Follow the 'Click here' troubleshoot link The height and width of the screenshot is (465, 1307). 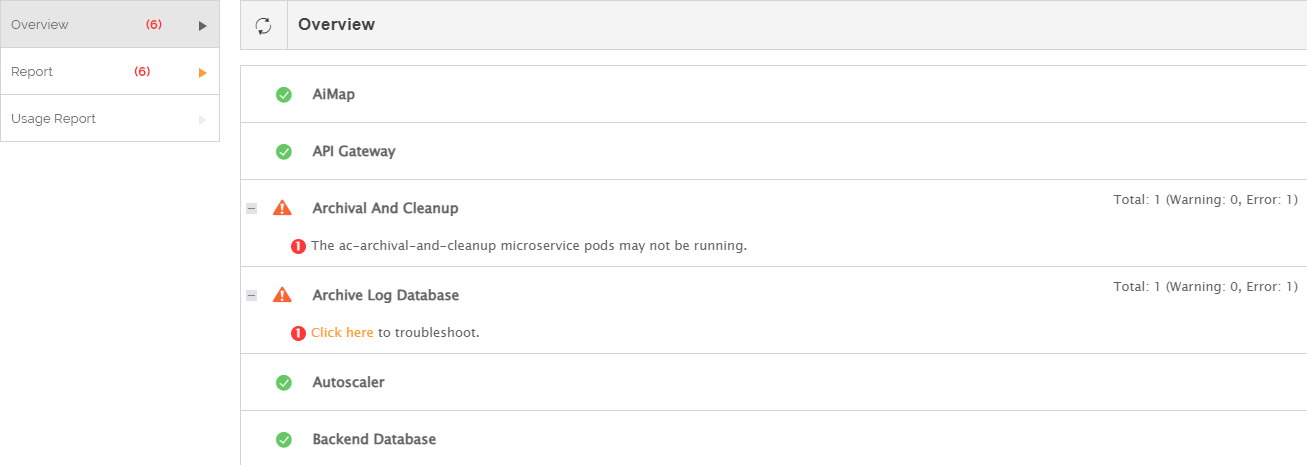click(x=342, y=333)
